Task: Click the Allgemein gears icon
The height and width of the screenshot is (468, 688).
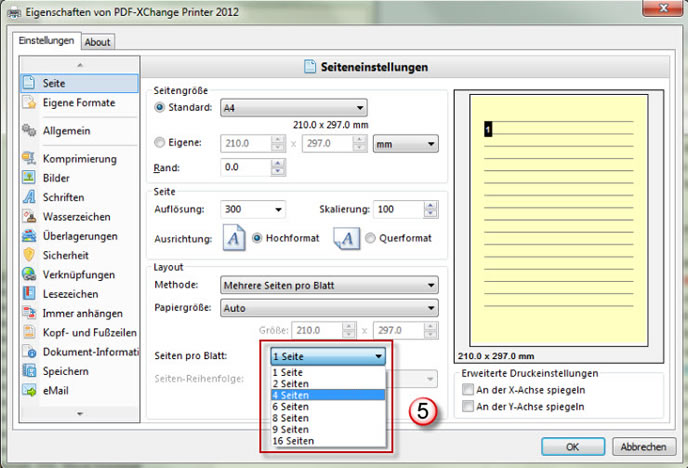Action: tap(29, 130)
